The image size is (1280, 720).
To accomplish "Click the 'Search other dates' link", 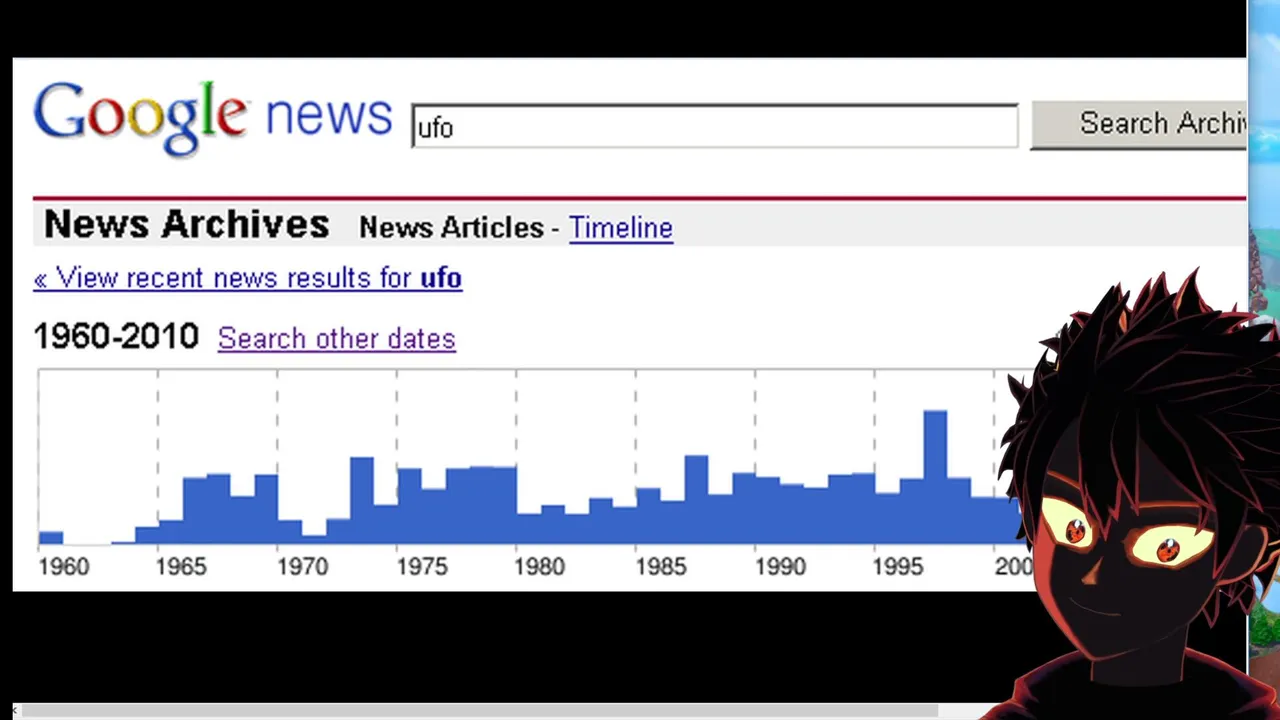I will pos(337,339).
